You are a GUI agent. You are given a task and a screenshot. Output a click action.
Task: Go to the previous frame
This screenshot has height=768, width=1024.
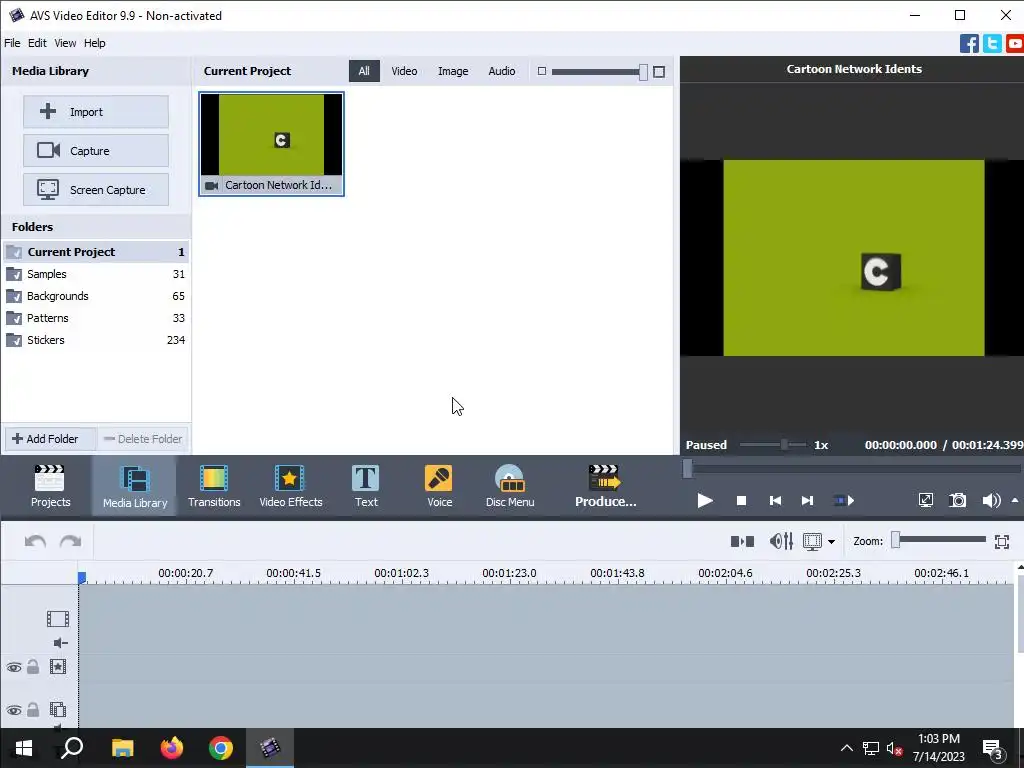pyautogui.click(x=775, y=501)
